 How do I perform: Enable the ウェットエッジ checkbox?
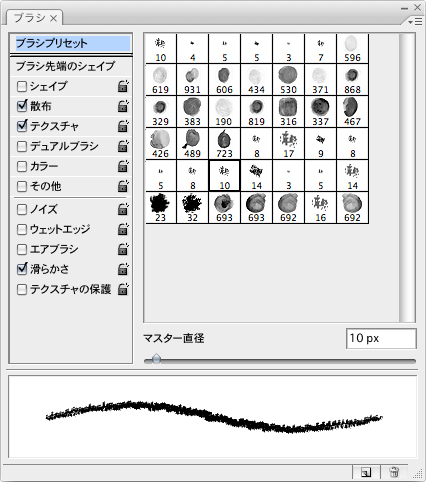[22, 229]
